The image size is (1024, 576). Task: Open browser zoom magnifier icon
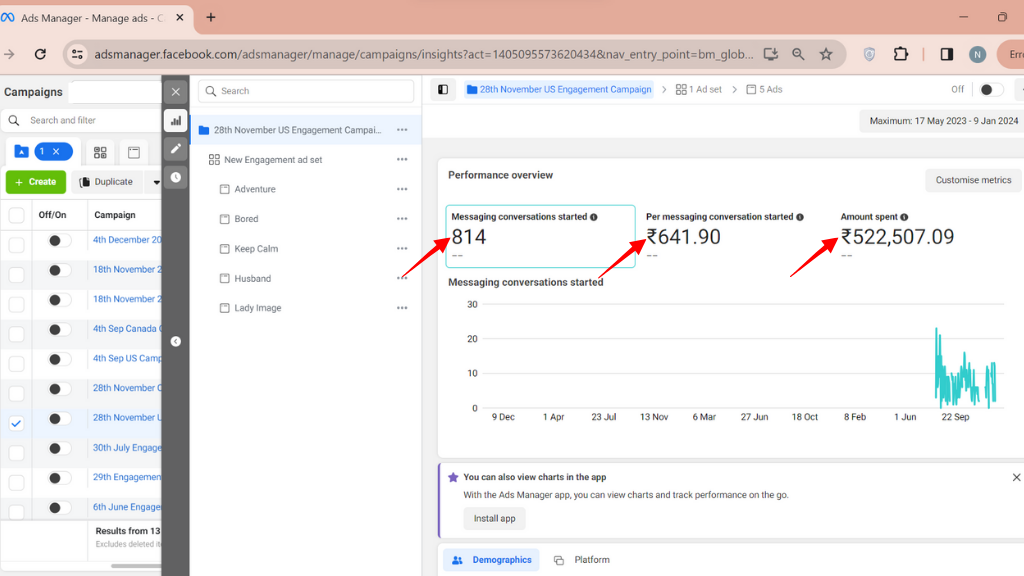click(x=798, y=54)
